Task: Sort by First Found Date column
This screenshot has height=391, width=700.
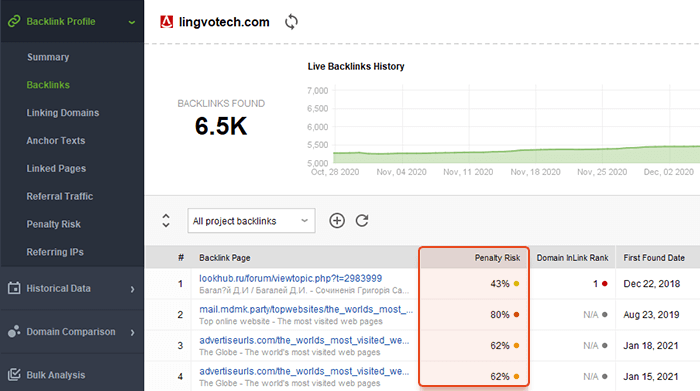Action: [654, 258]
